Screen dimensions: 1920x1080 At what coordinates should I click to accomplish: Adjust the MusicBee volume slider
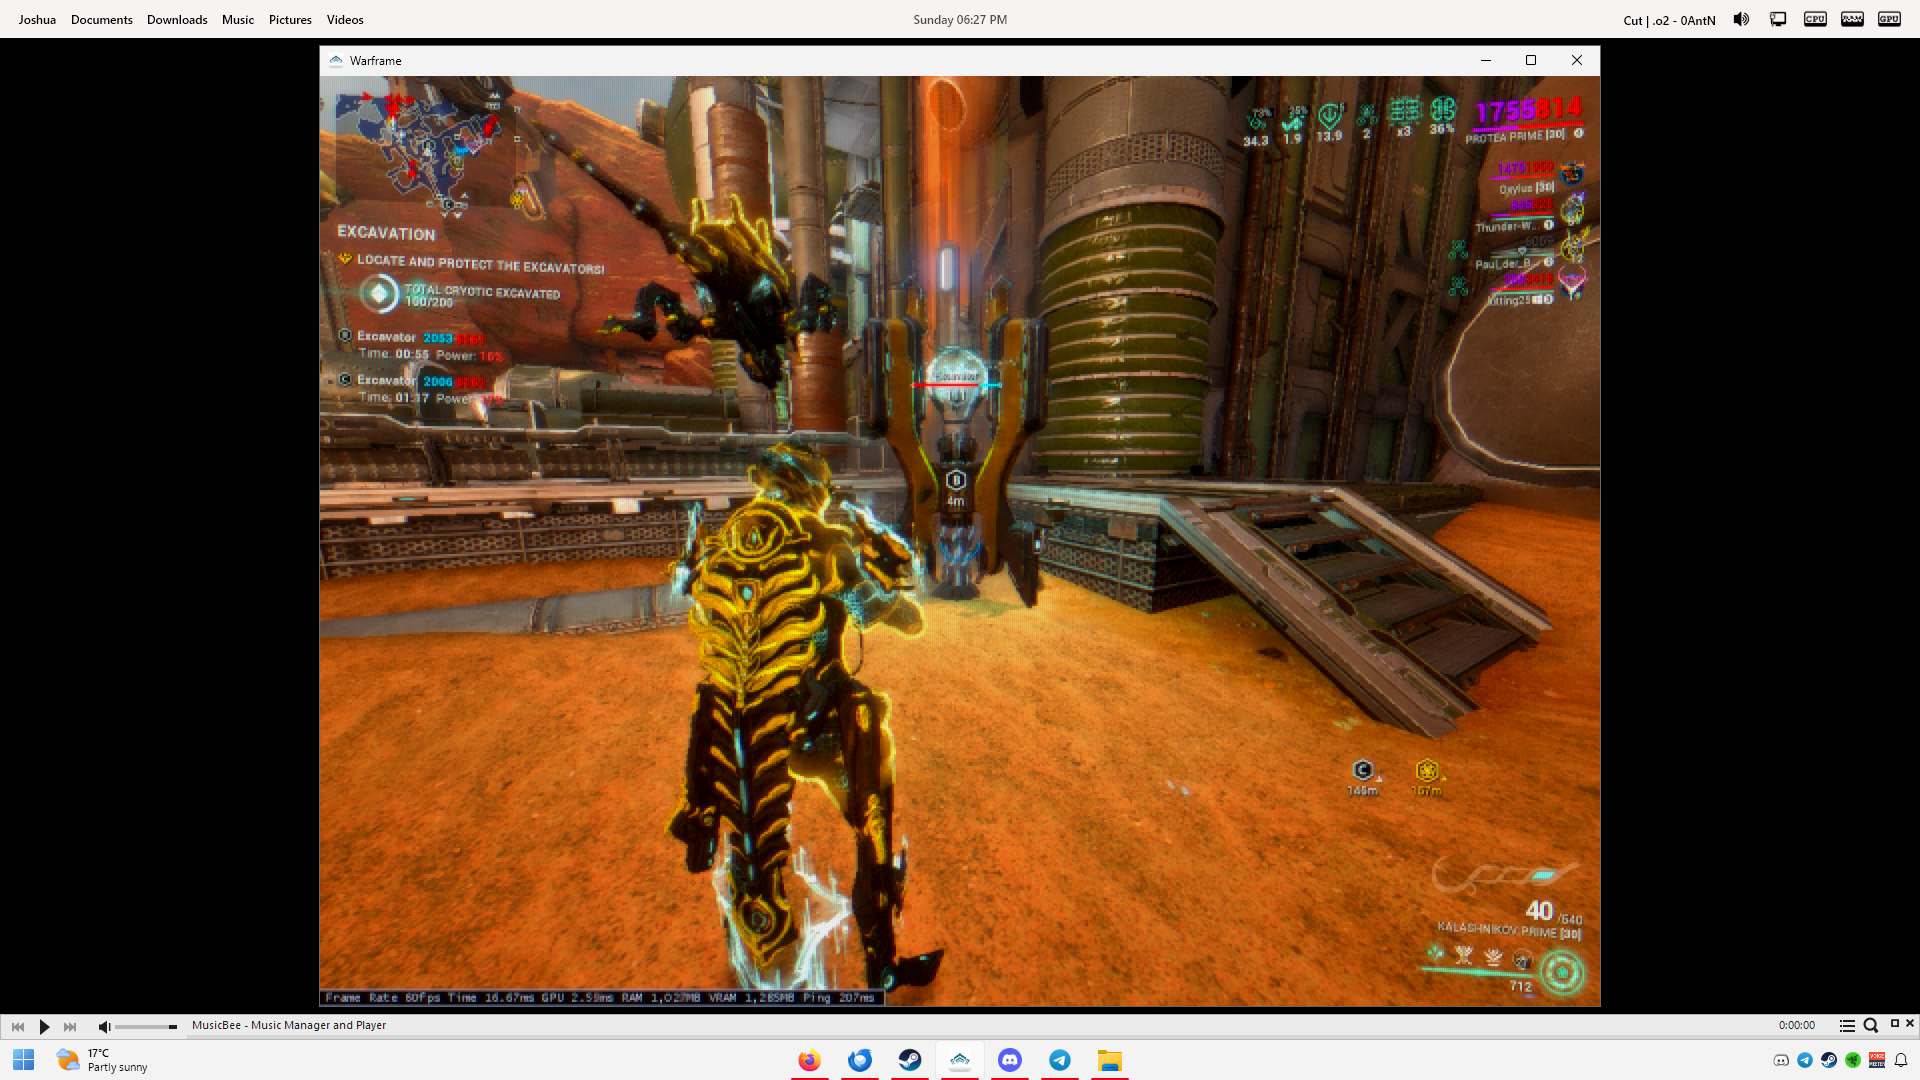[x=146, y=1026]
